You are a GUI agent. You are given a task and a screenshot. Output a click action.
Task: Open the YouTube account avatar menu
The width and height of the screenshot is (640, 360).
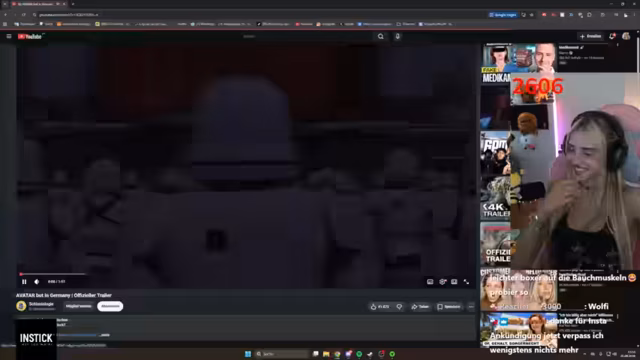(626, 36)
